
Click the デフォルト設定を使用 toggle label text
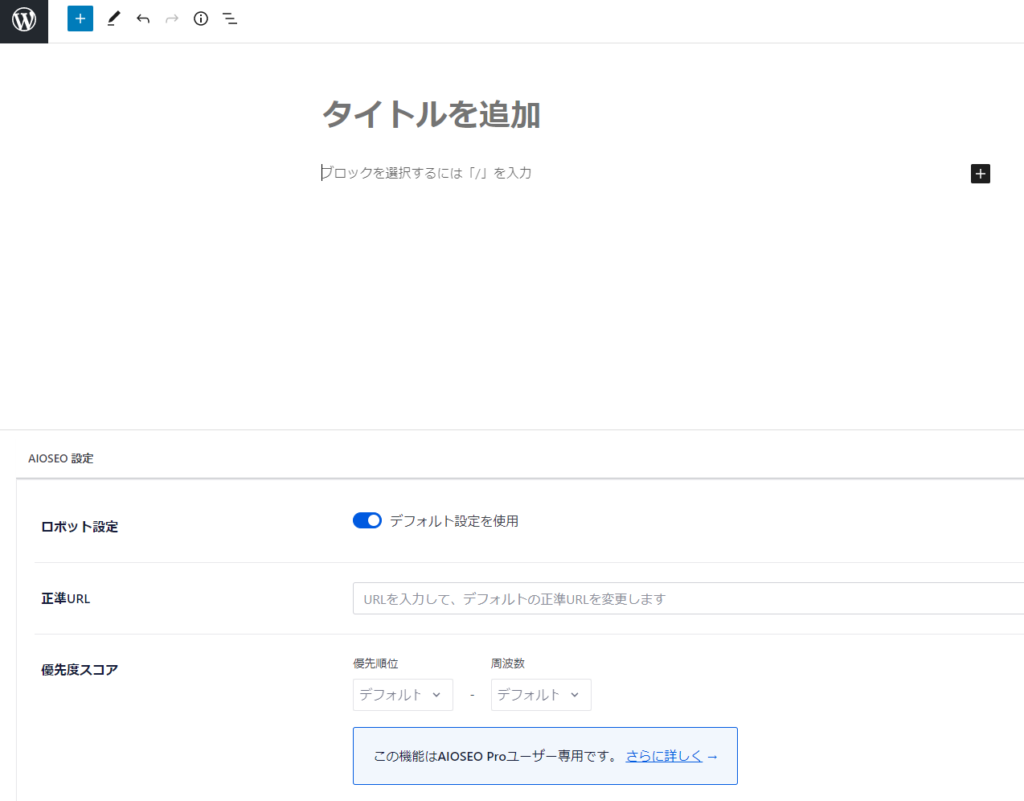click(x=454, y=521)
